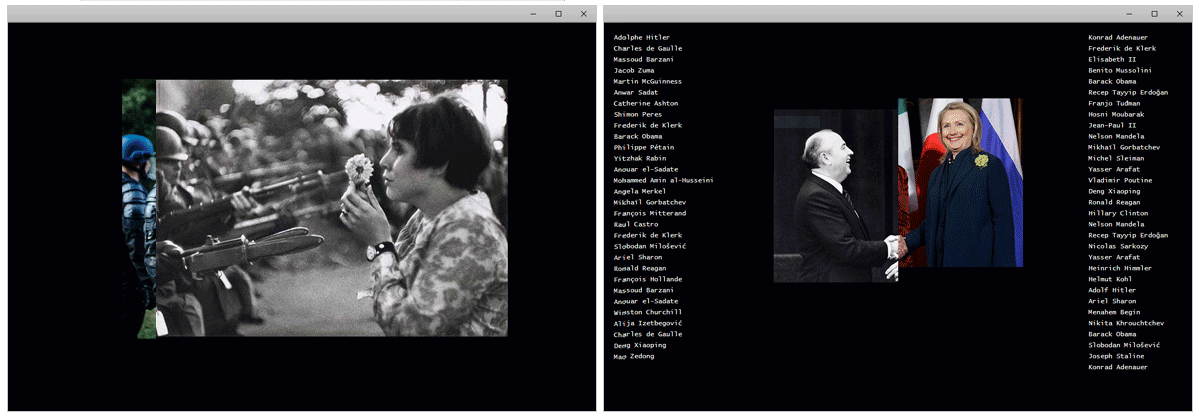The image size is (1200, 420).
Task: Click the name Benito Mussolini
Action: click(x=1120, y=70)
